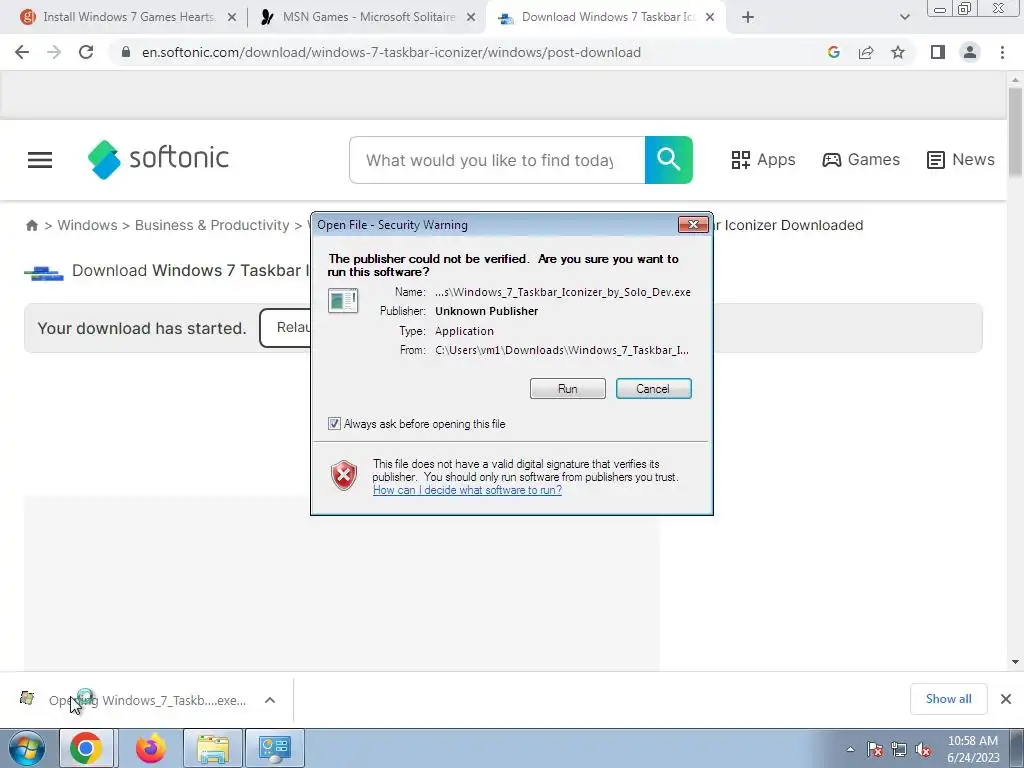
Task: Click the Open File - Security Warning title
Action: [x=392, y=225]
